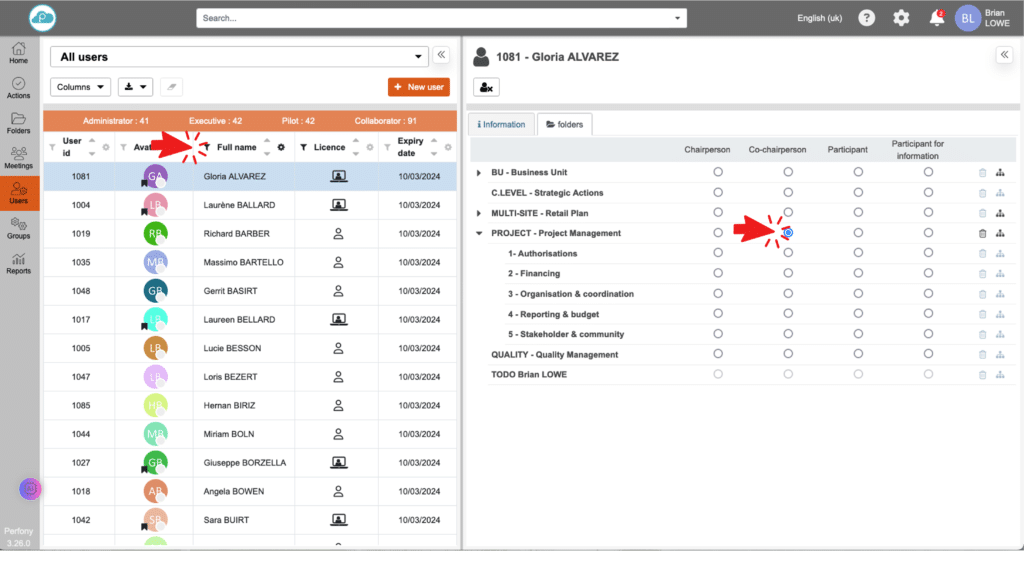Select Co-chairperson radio for 2 - Financing
1024x576 pixels.
tap(788, 273)
